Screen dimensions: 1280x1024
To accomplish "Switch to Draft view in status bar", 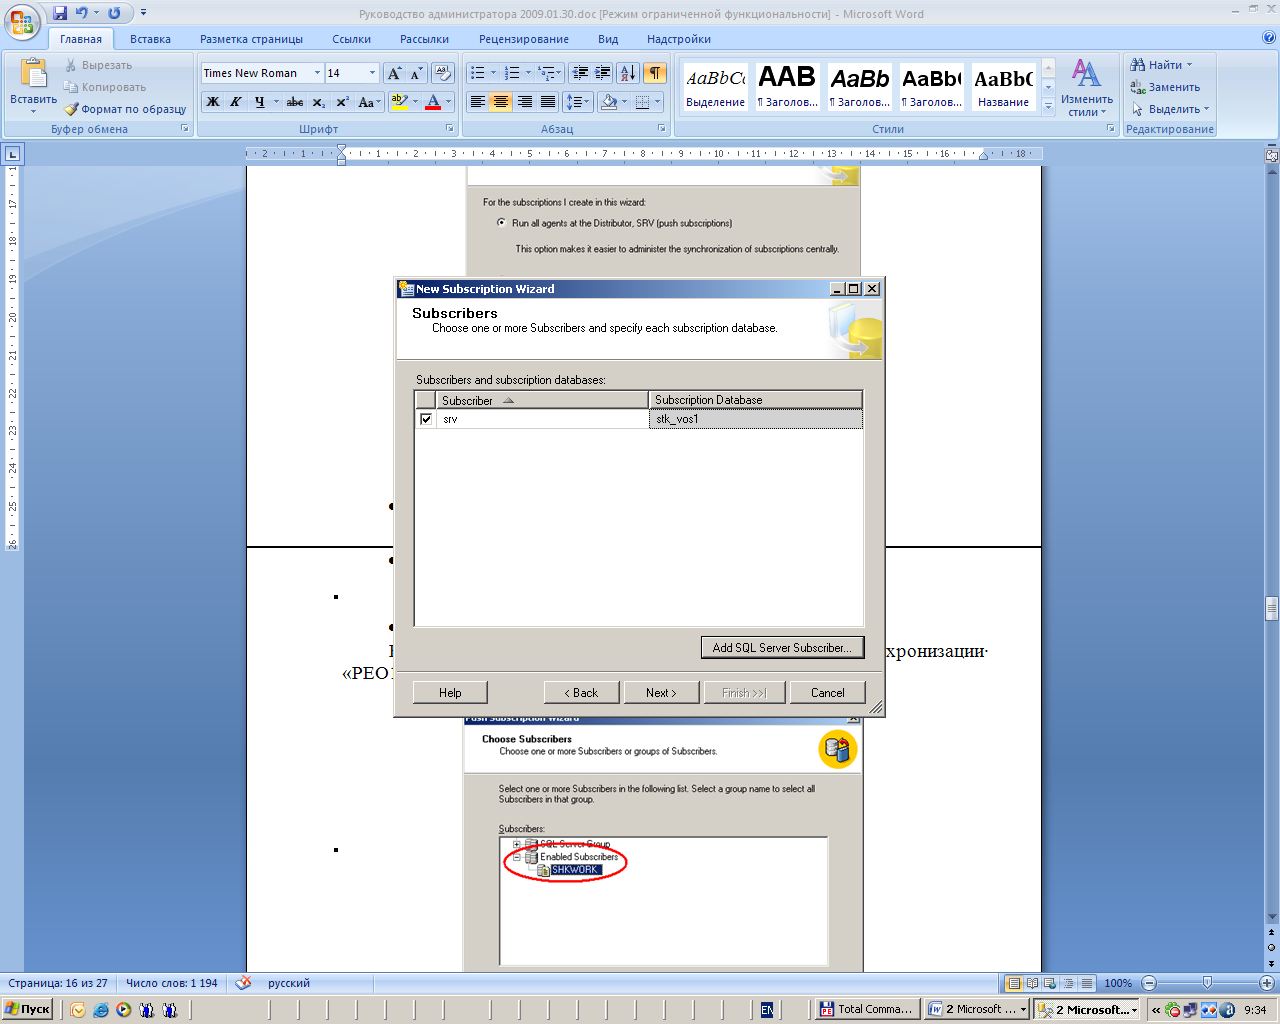I will tap(1087, 983).
